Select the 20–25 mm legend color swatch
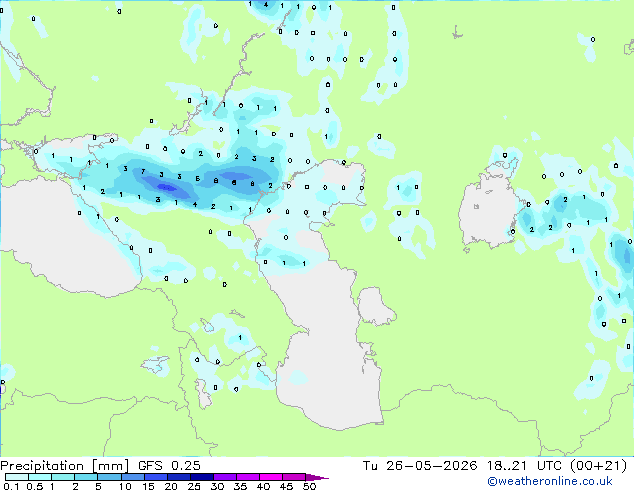Screen dimensions: 634x490 [x=179, y=477]
